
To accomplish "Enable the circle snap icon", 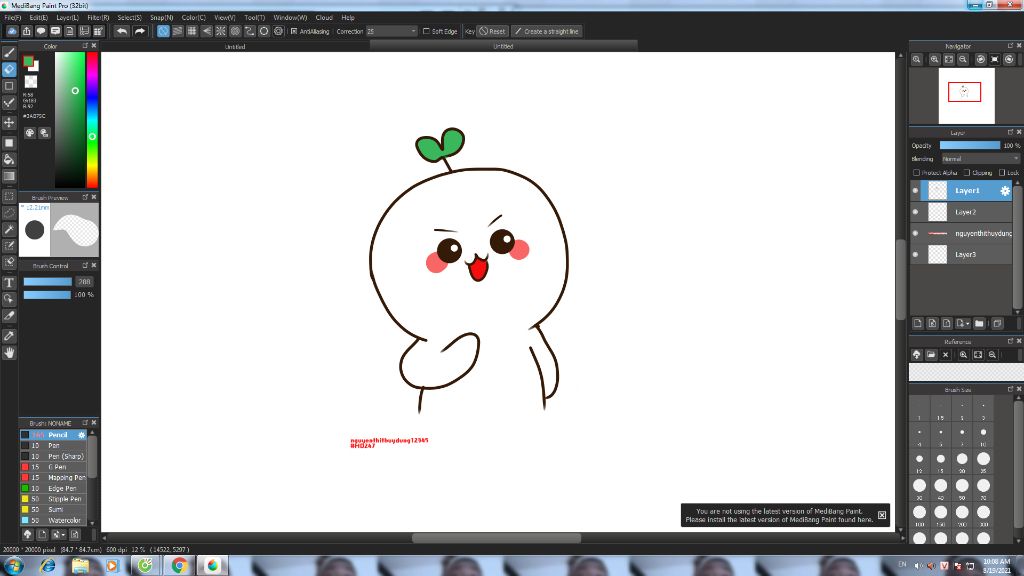I will [x=264, y=31].
